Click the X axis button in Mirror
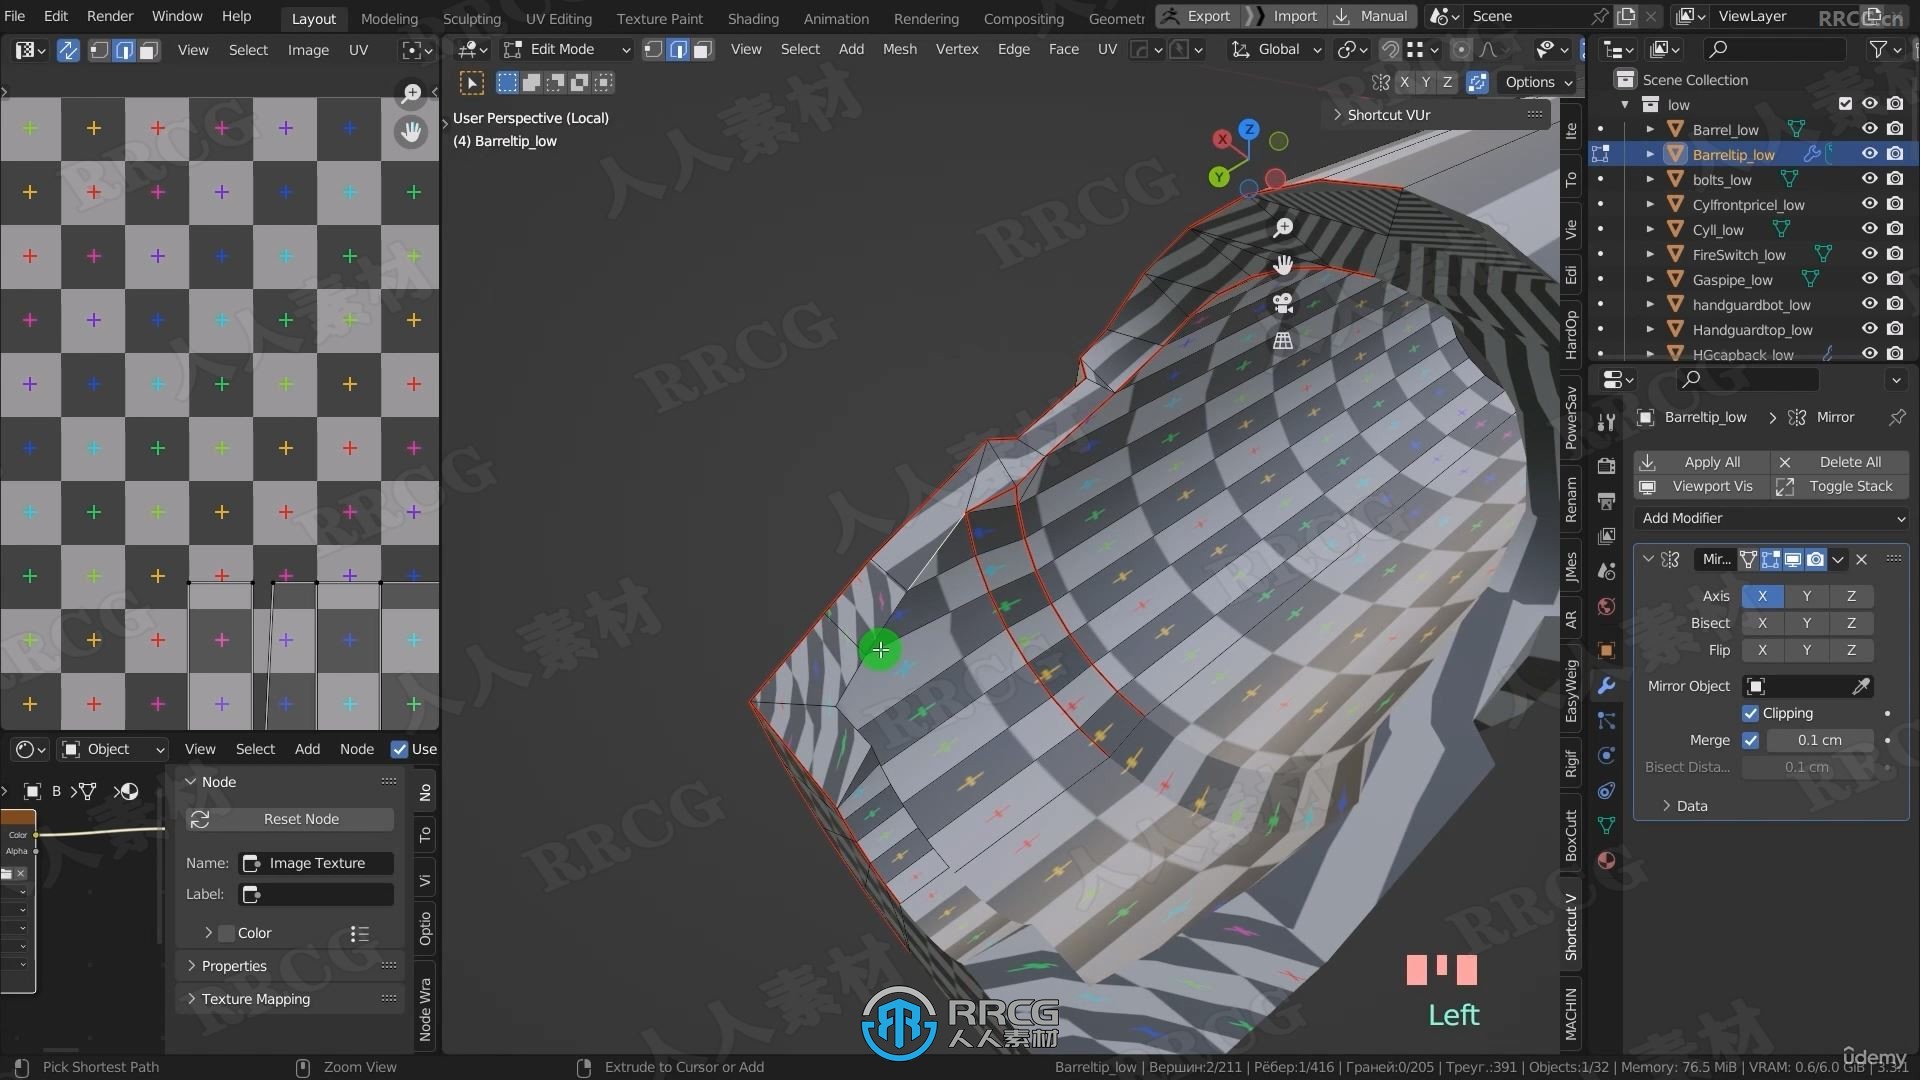 pyautogui.click(x=1763, y=596)
